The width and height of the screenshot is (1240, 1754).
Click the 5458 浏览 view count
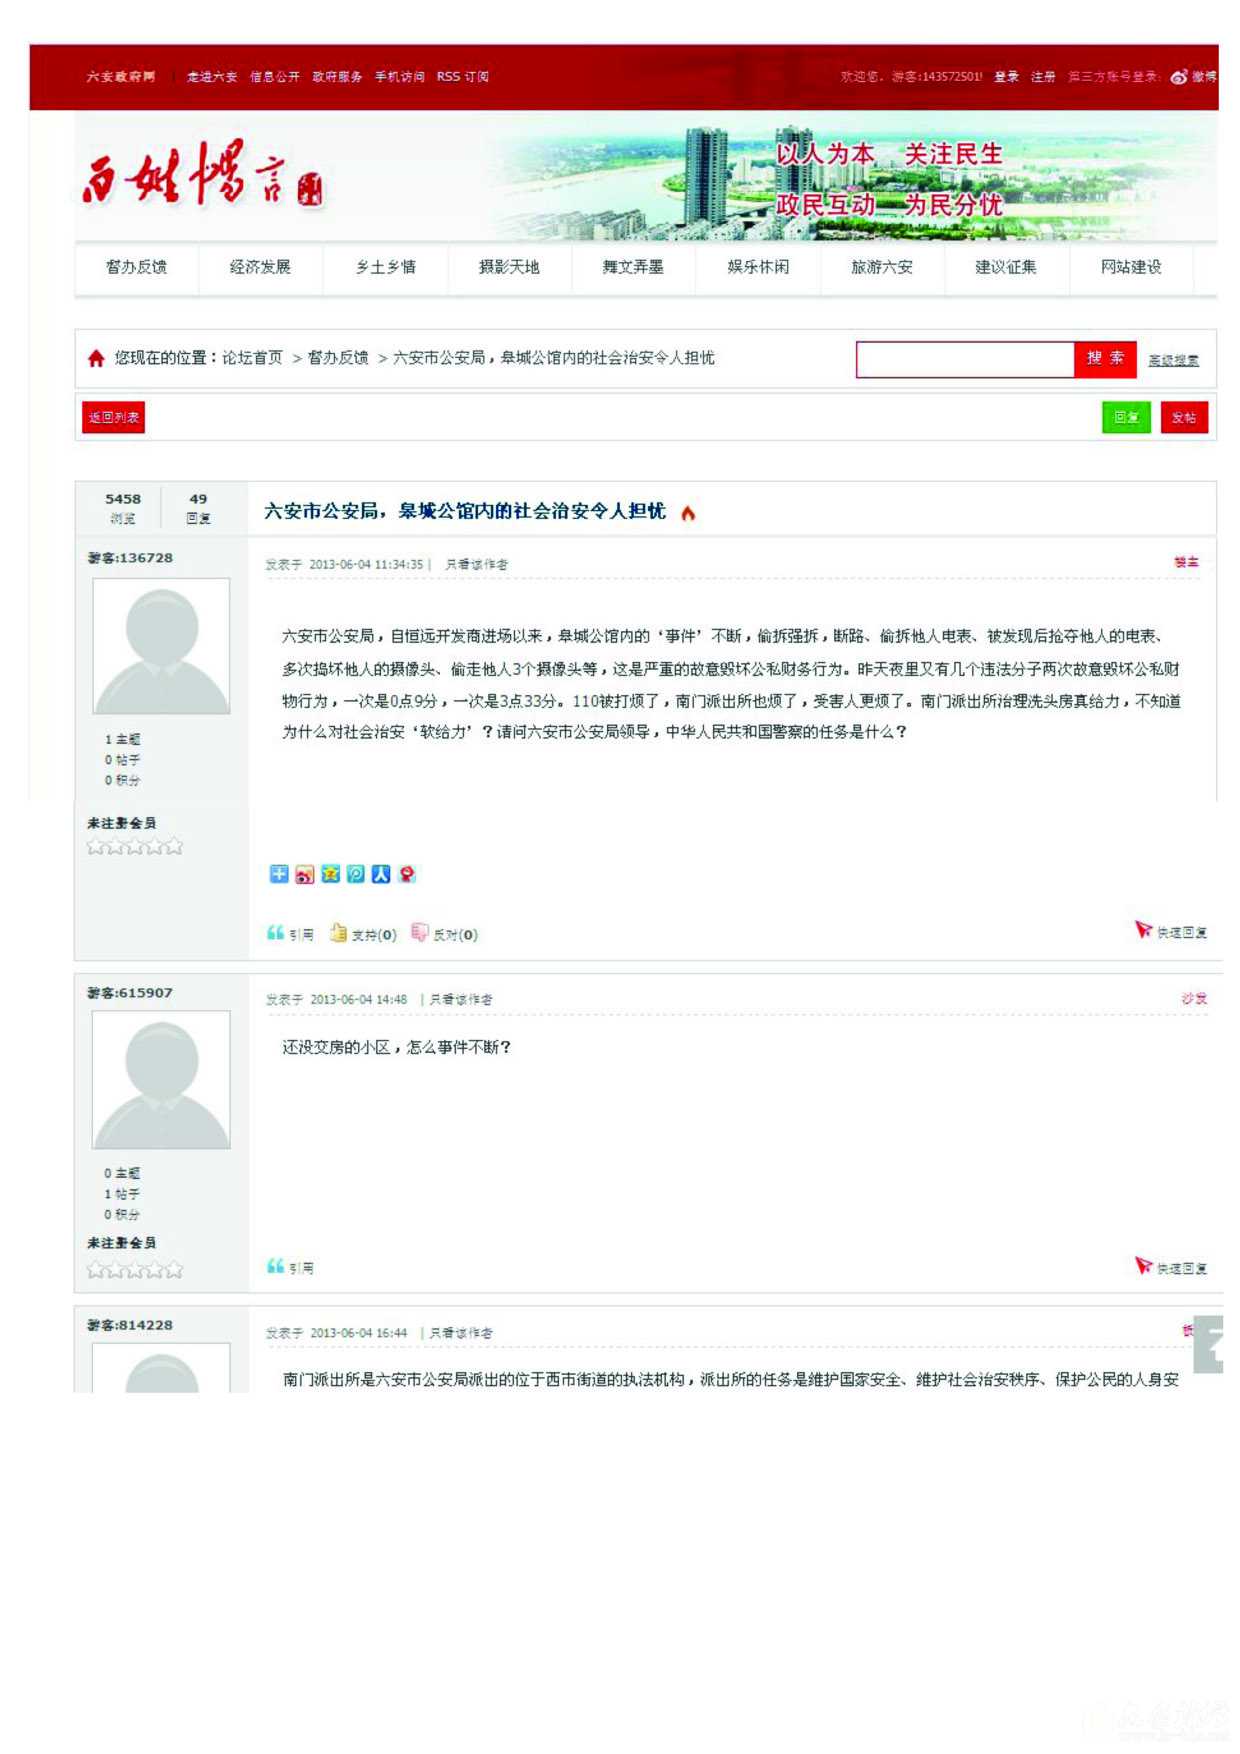point(123,508)
